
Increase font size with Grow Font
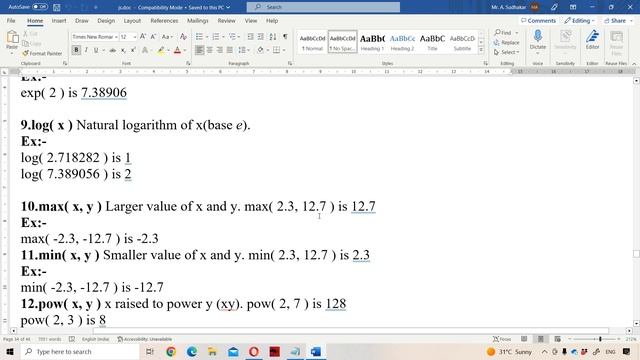143,37
